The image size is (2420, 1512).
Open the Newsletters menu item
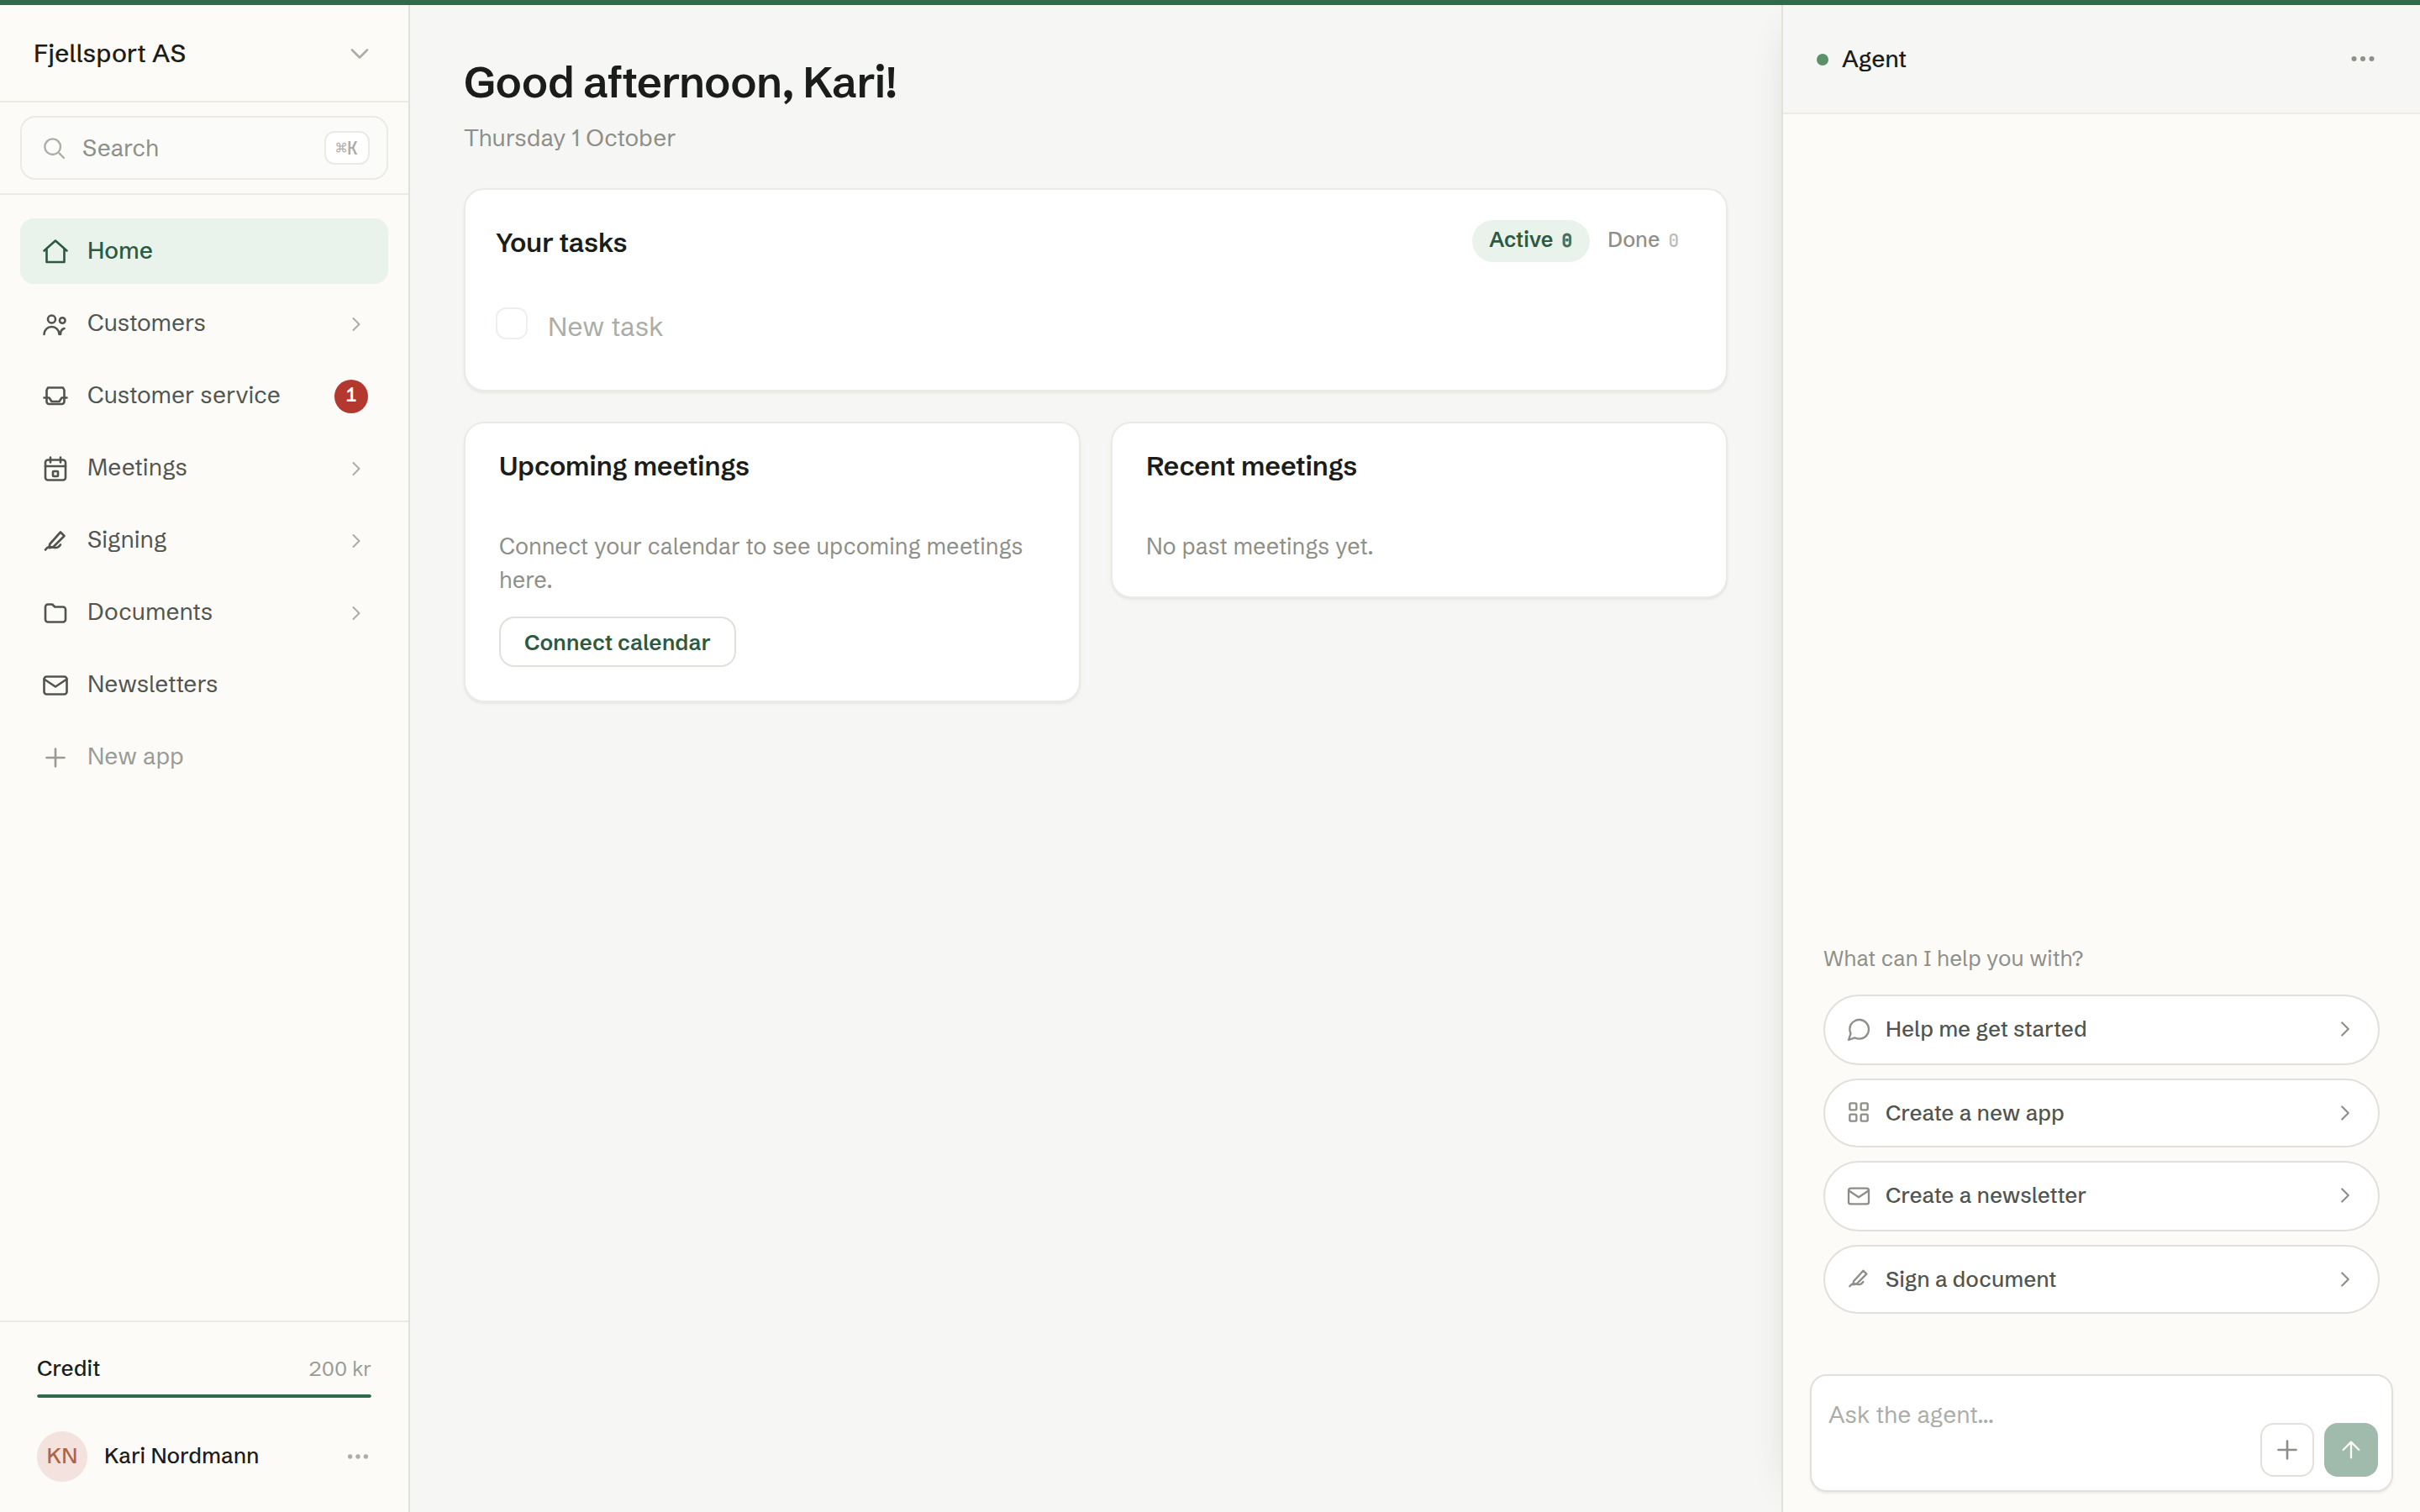204,685
